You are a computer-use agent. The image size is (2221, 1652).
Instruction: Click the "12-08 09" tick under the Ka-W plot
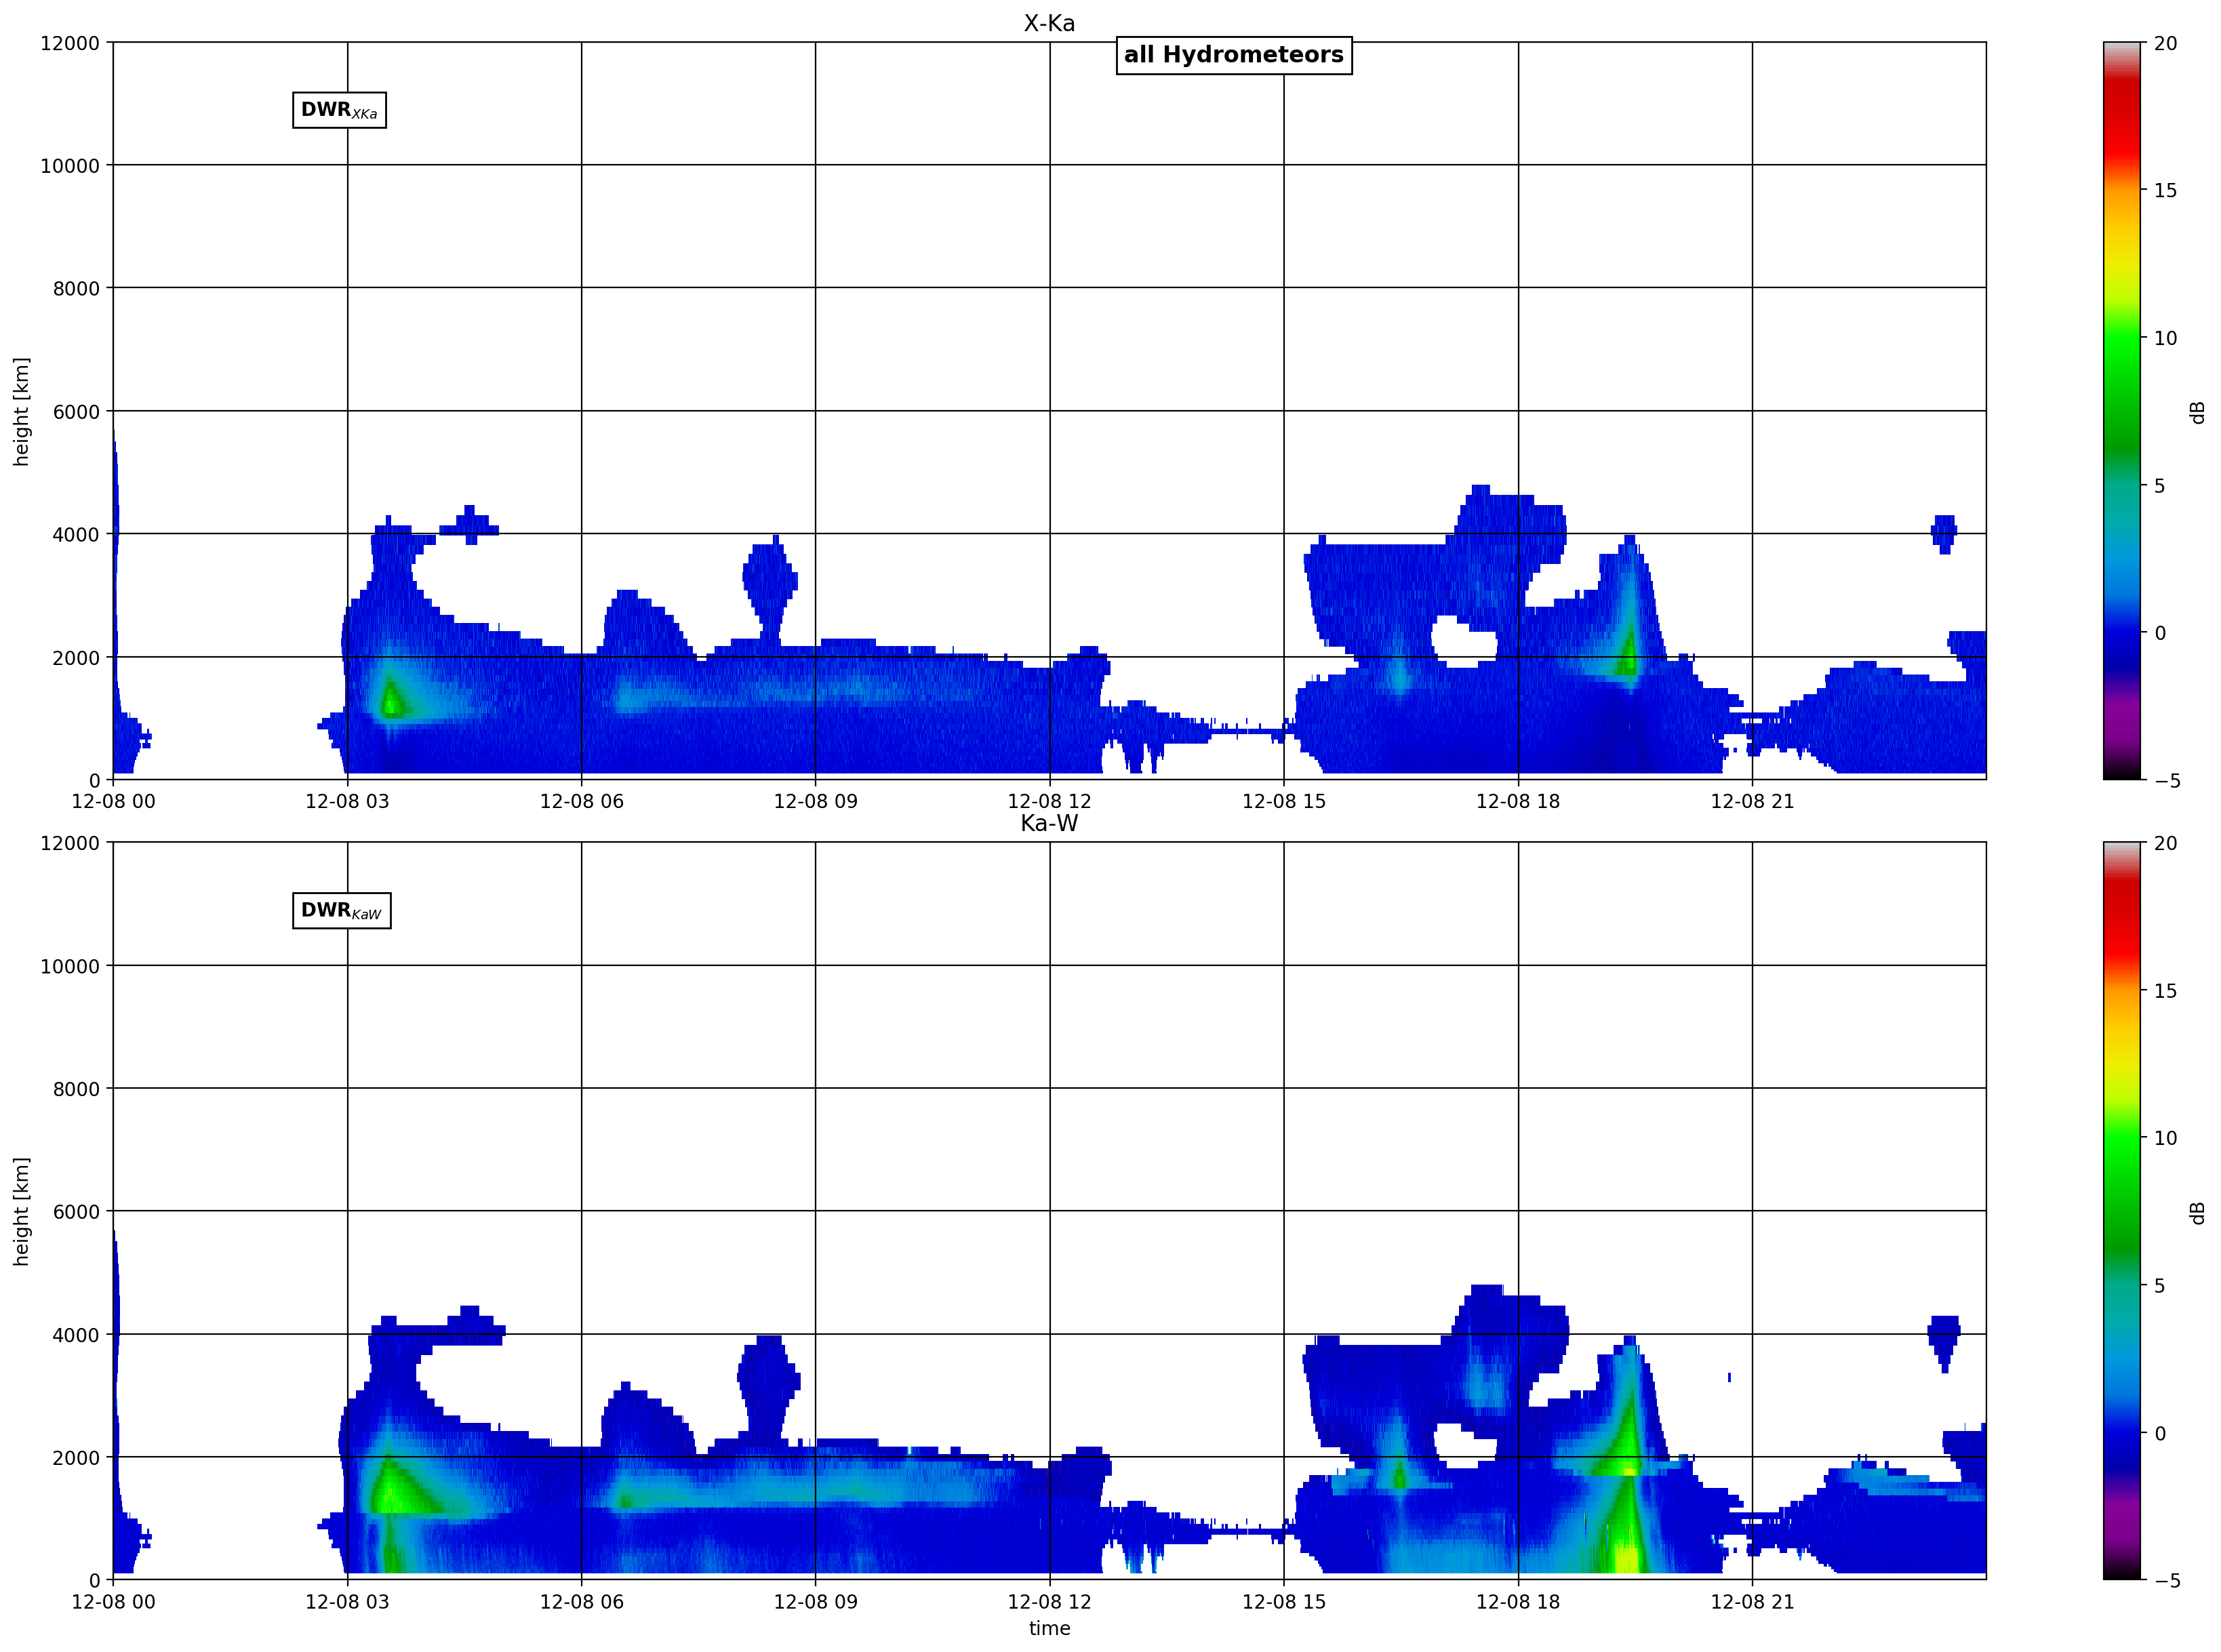(x=815, y=1601)
